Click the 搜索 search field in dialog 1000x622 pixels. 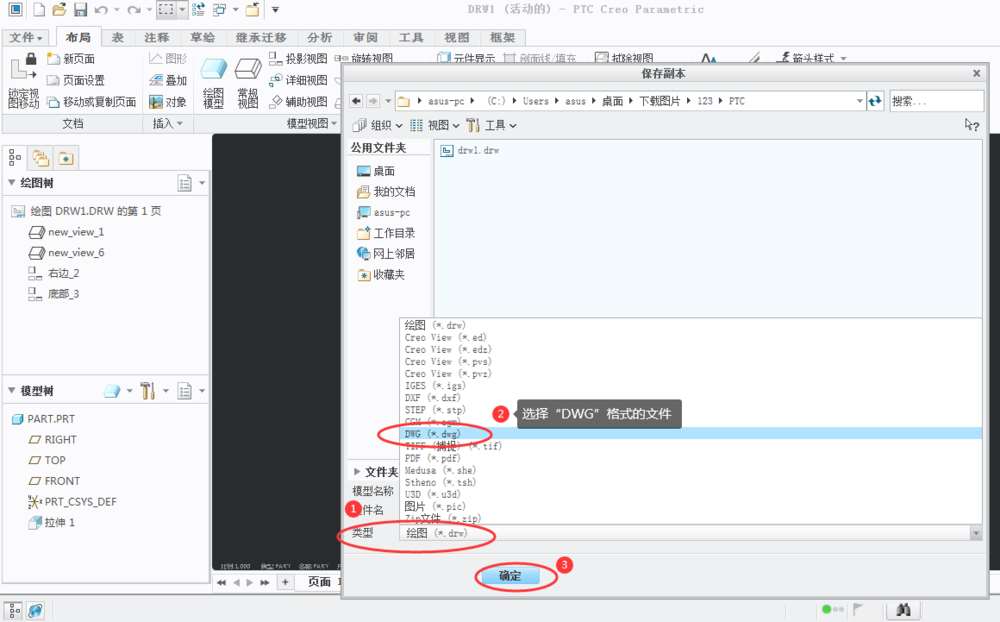pyautogui.click(x=935, y=101)
